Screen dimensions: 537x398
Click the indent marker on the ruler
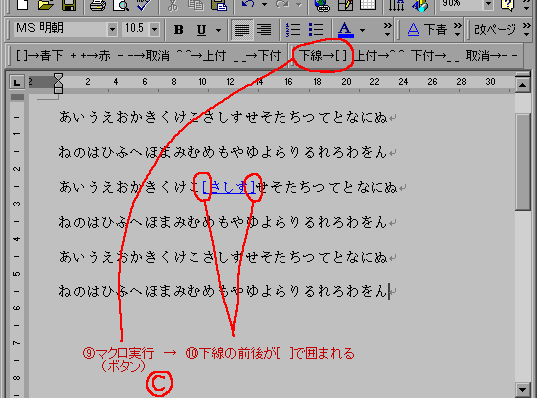click(59, 83)
